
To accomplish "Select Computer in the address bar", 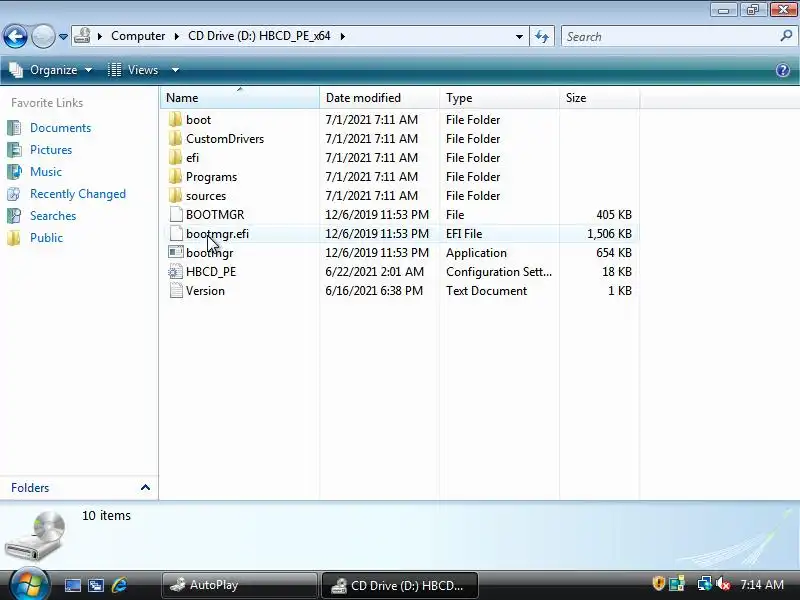I will [x=138, y=36].
